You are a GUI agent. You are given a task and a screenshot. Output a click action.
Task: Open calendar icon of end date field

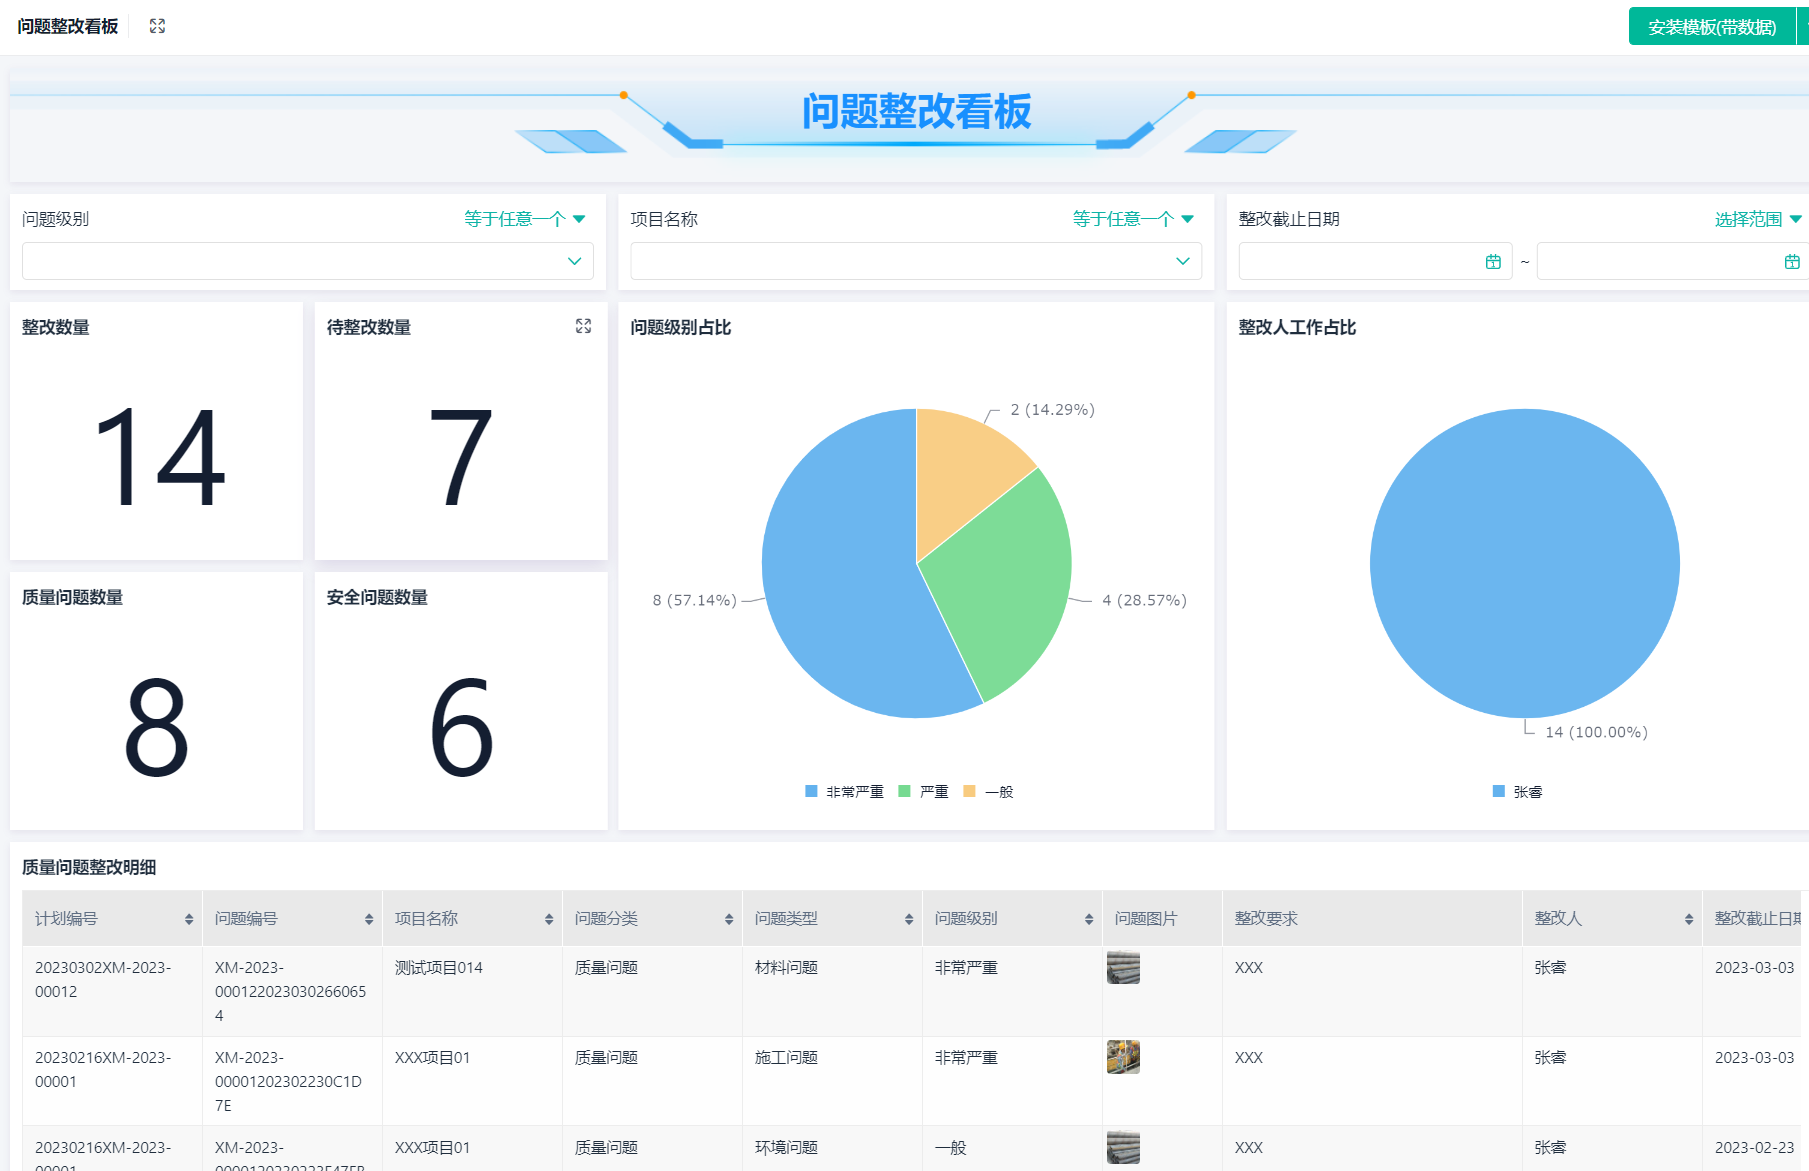tap(1792, 262)
